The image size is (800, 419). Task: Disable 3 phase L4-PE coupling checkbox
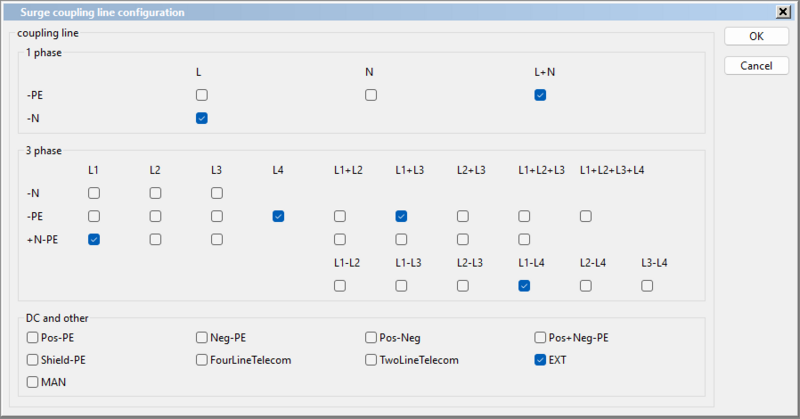pos(278,216)
